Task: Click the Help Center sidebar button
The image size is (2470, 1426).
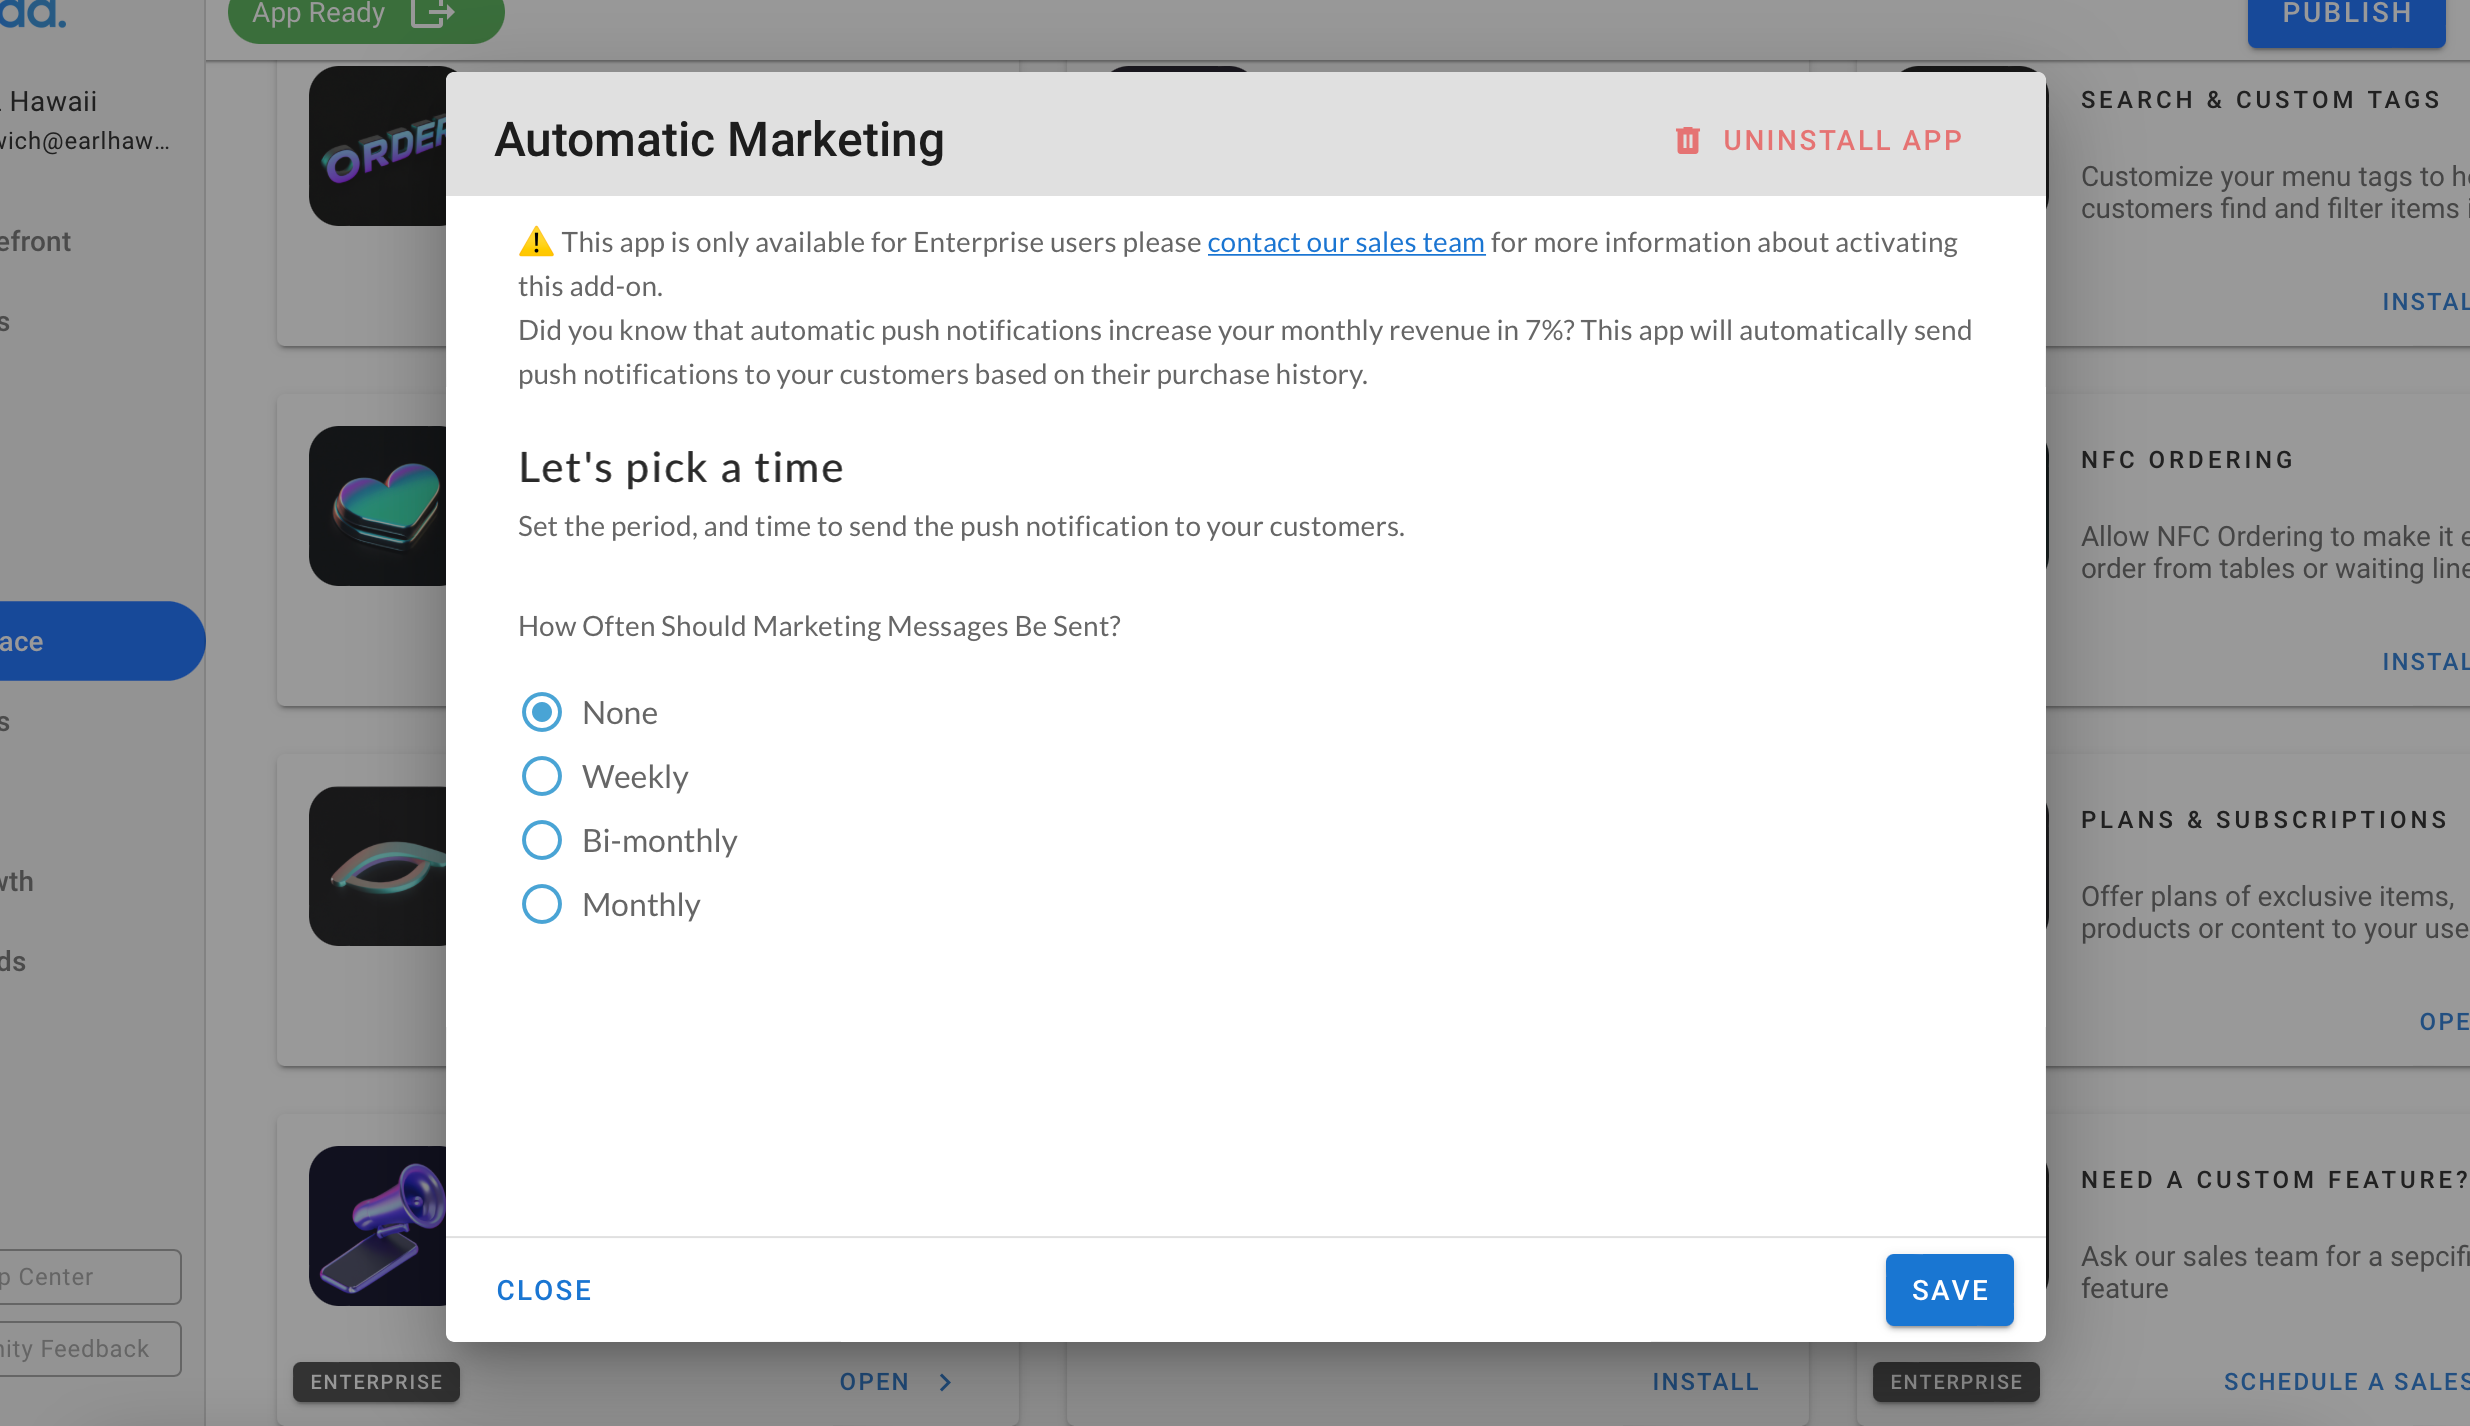Action: [90, 1277]
